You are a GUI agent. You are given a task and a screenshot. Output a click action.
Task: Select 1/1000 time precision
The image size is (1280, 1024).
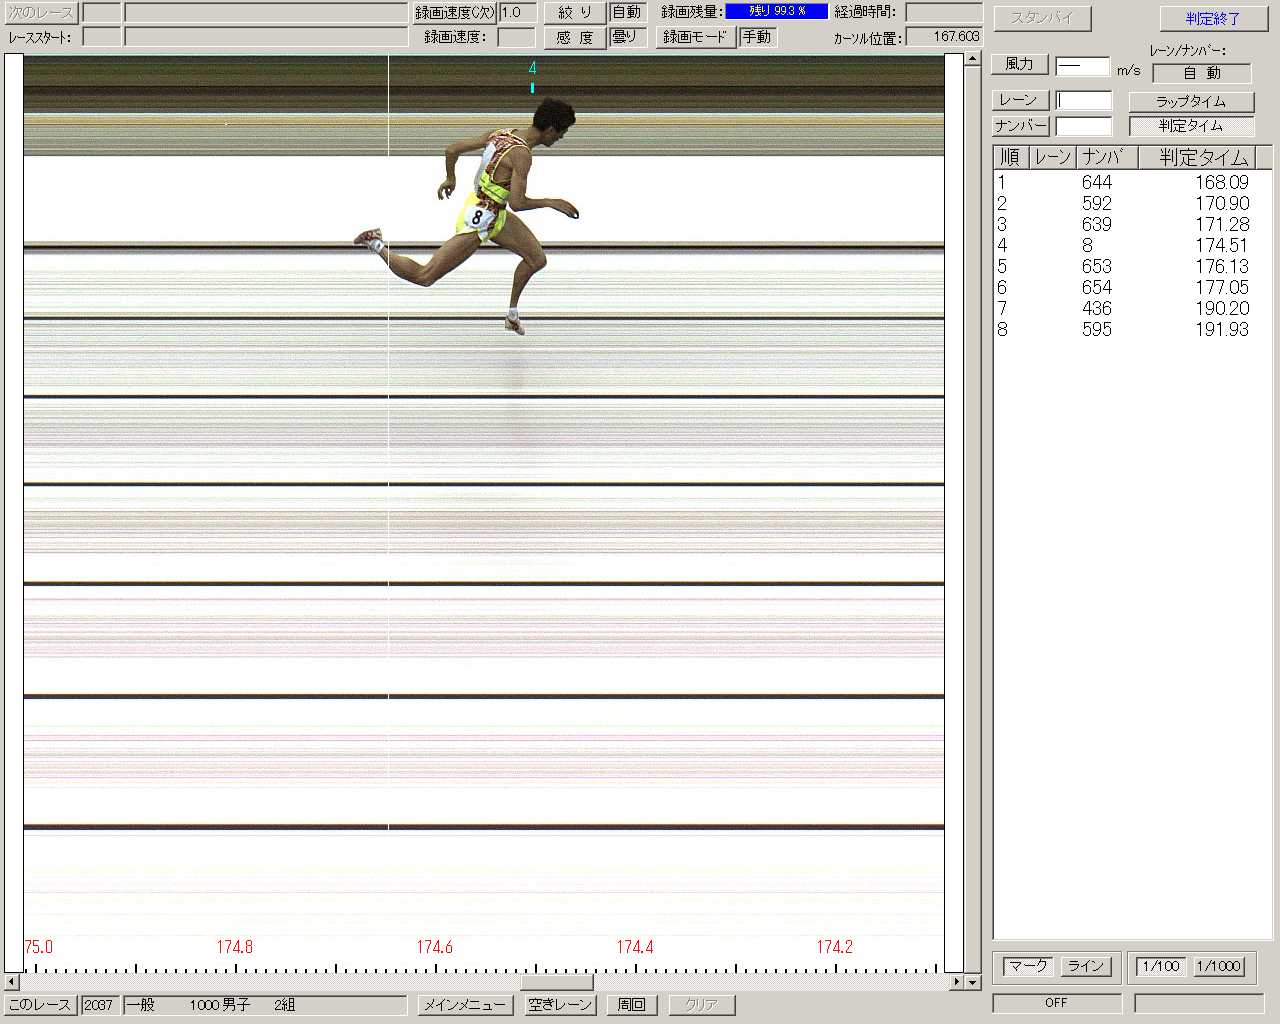pyautogui.click(x=1219, y=966)
